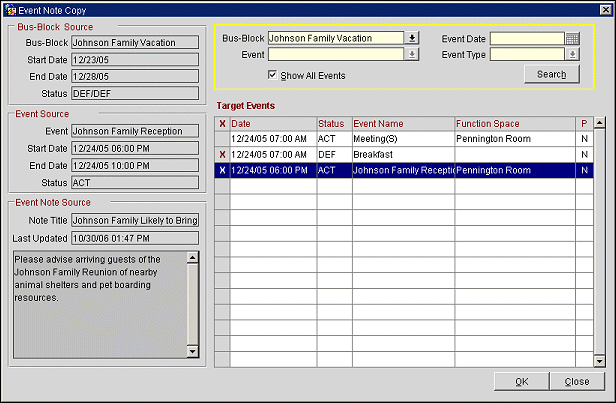Expand the Event dropdown arrow
Viewport: 616px width, 403px height.
click(411, 55)
